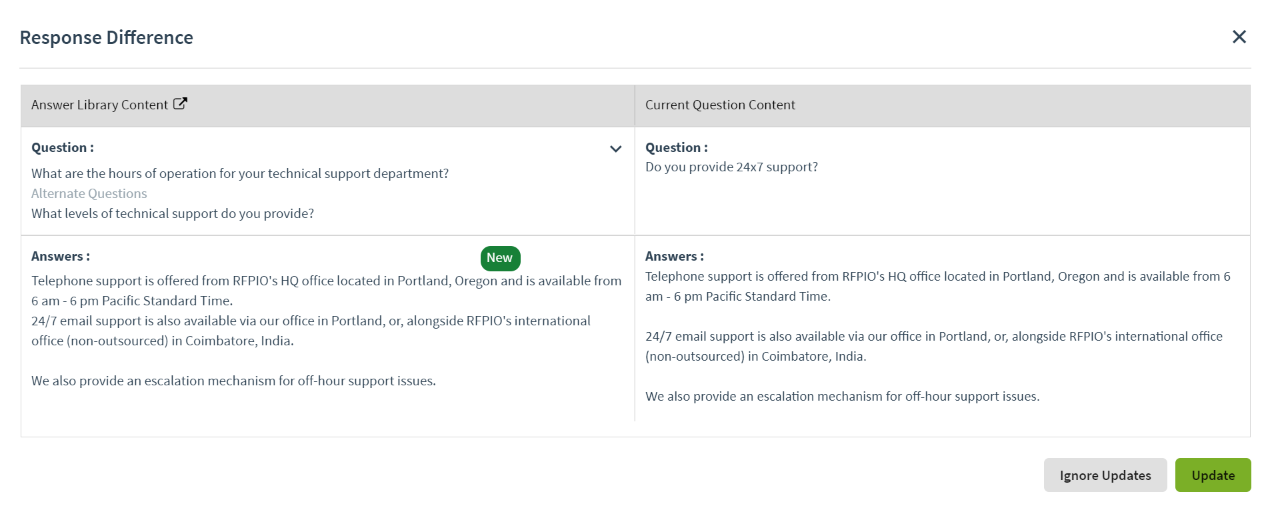The image size is (1268, 507).
Task: Select the Answer Library Content header
Action: pyautogui.click(x=99, y=105)
